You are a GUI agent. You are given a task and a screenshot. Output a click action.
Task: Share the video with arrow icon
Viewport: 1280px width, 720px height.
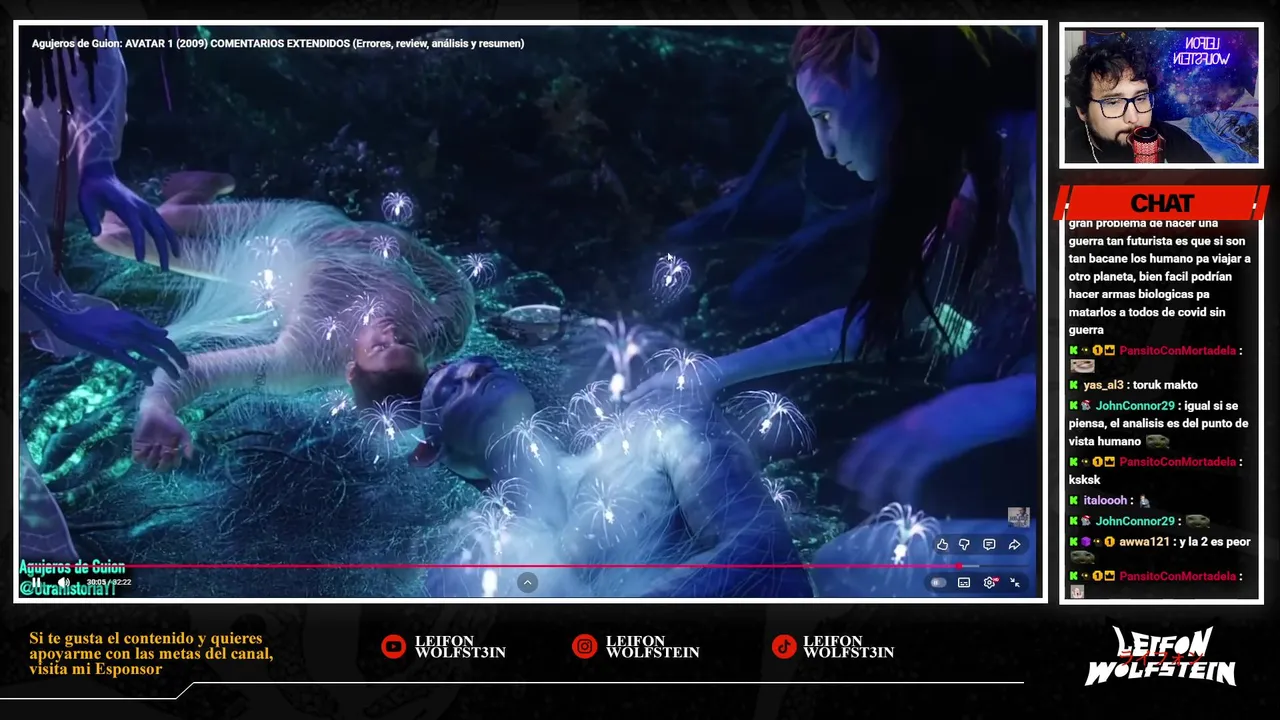1014,545
